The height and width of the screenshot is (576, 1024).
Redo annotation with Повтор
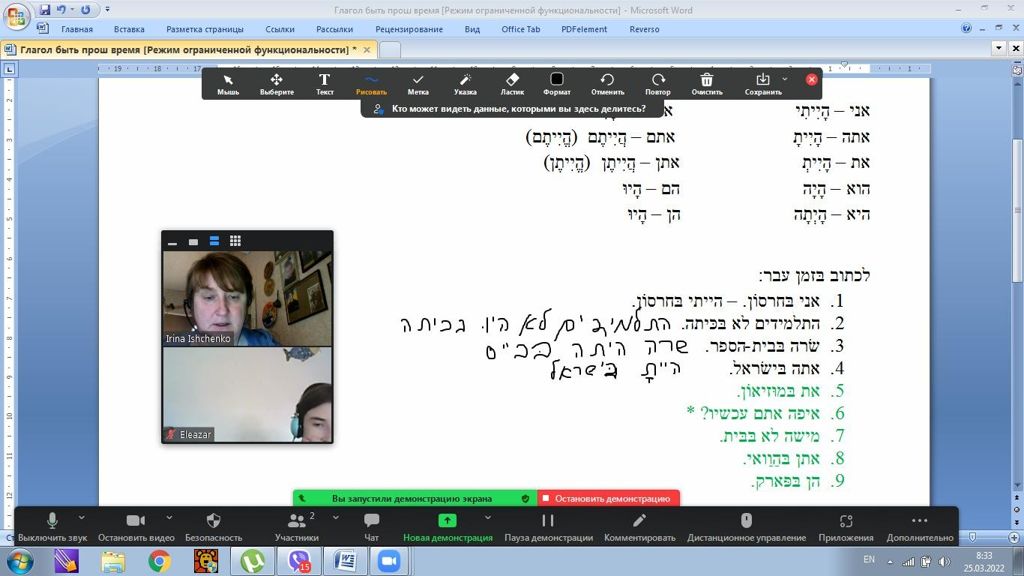coord(658,83)
